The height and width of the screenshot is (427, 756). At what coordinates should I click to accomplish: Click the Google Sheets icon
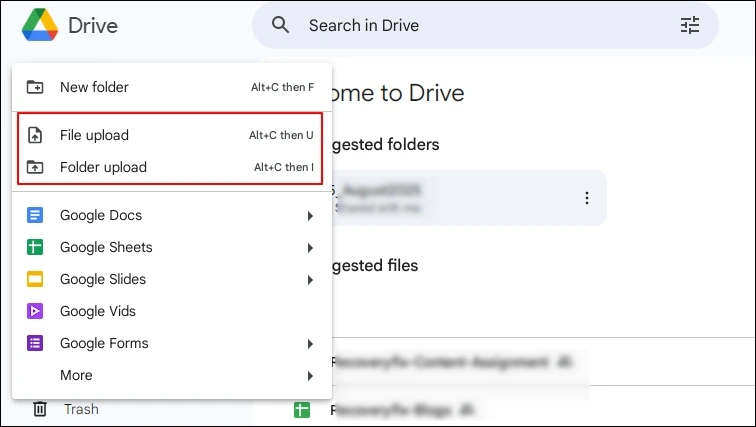coord(35,247)
